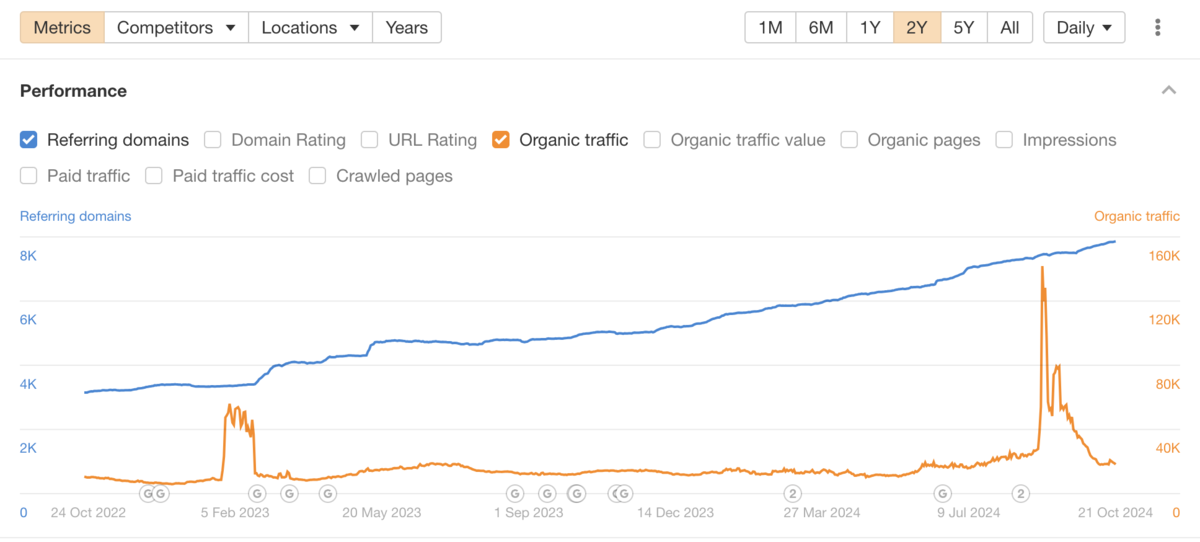Viewport: 1200px width, 542px height.
Task: Uncheck the Referring domains checkbox
Action: [29, 140]
